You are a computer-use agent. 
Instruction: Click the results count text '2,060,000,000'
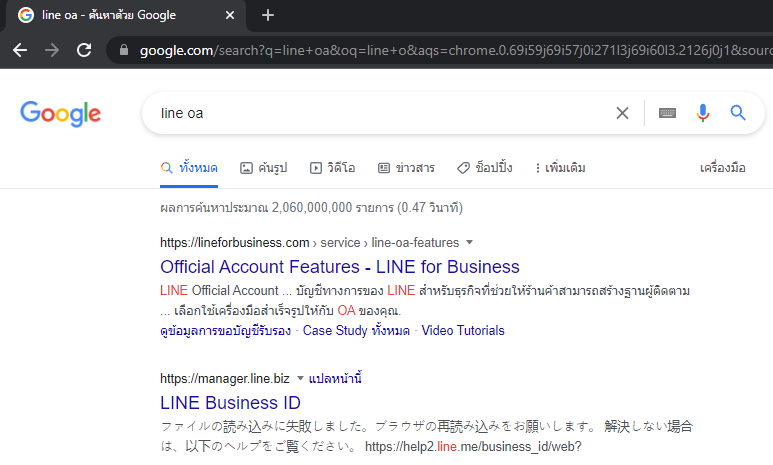[x=312, y=208]
